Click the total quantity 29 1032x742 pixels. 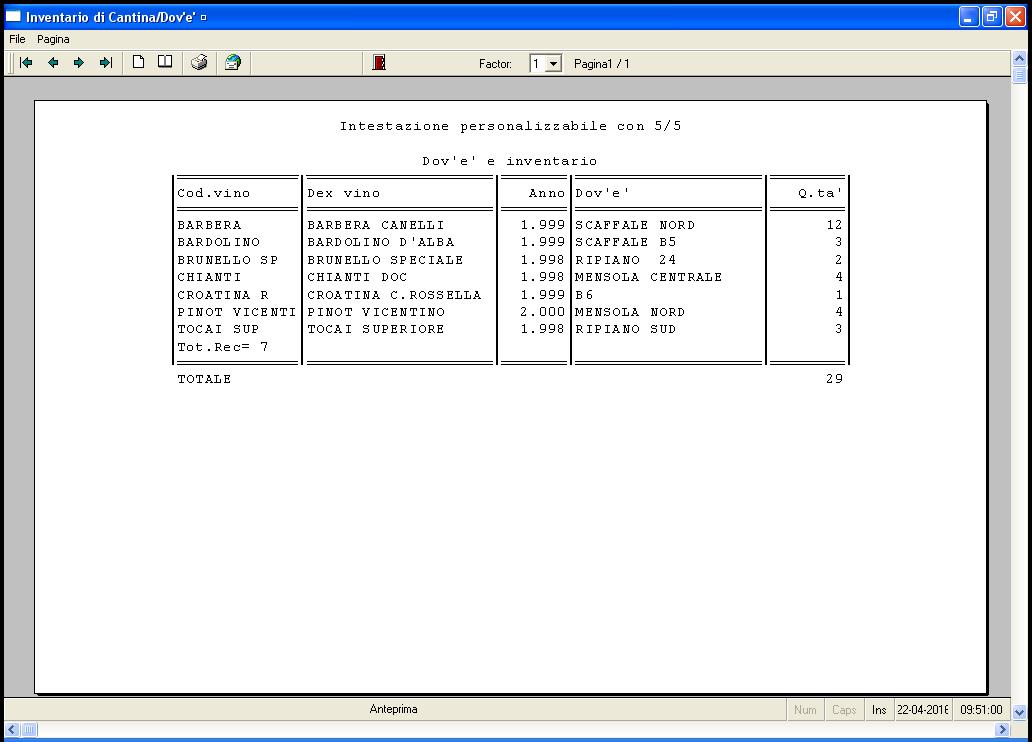[x=835, y=379]
